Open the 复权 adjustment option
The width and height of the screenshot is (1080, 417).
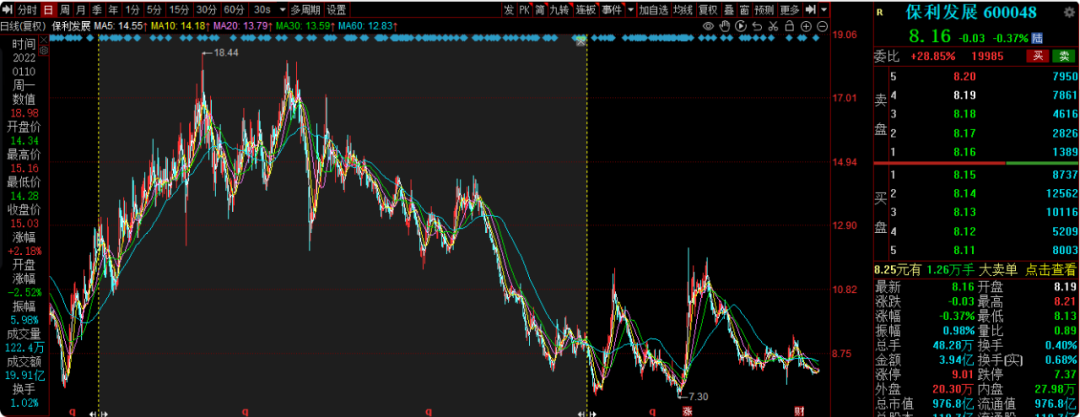[x=708, y=10]
